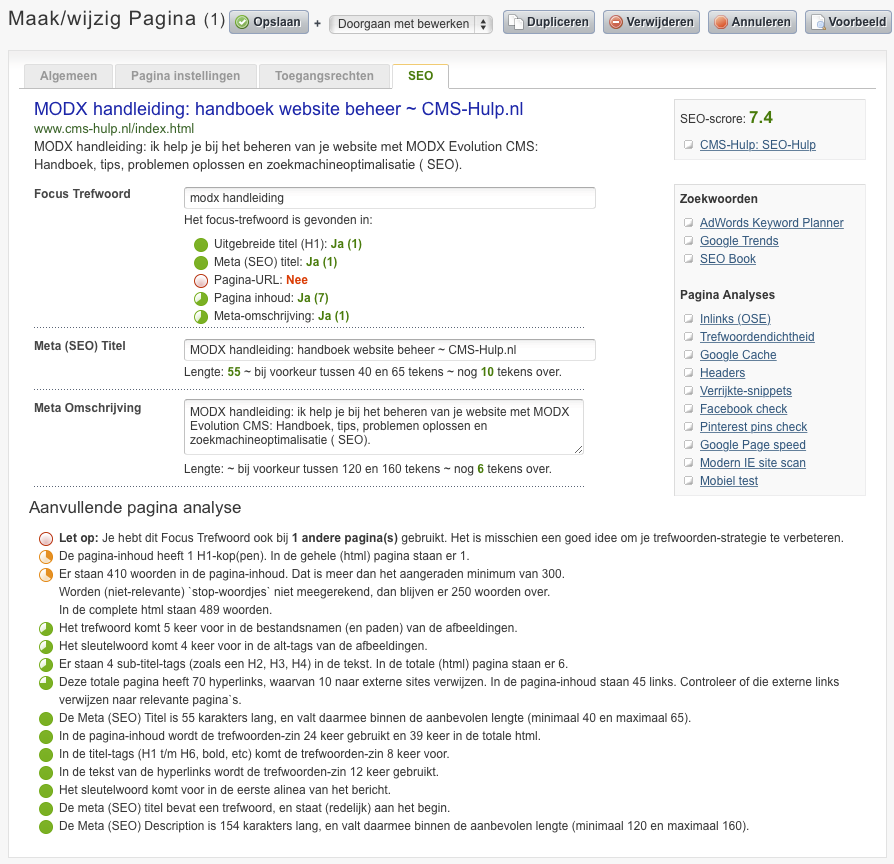Open the AdWords Keyword Planner link

coord(771,223)
